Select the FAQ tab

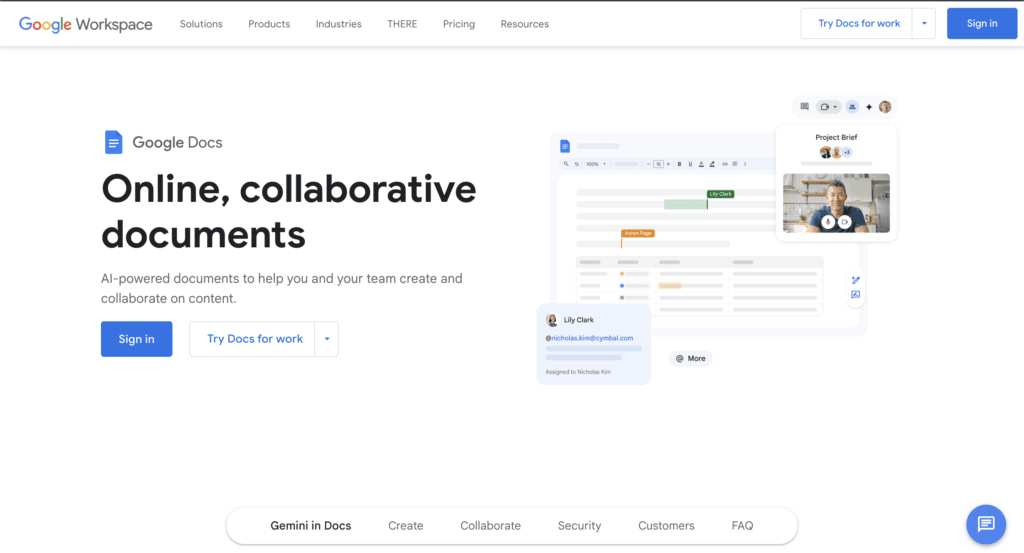coord(743,526)
